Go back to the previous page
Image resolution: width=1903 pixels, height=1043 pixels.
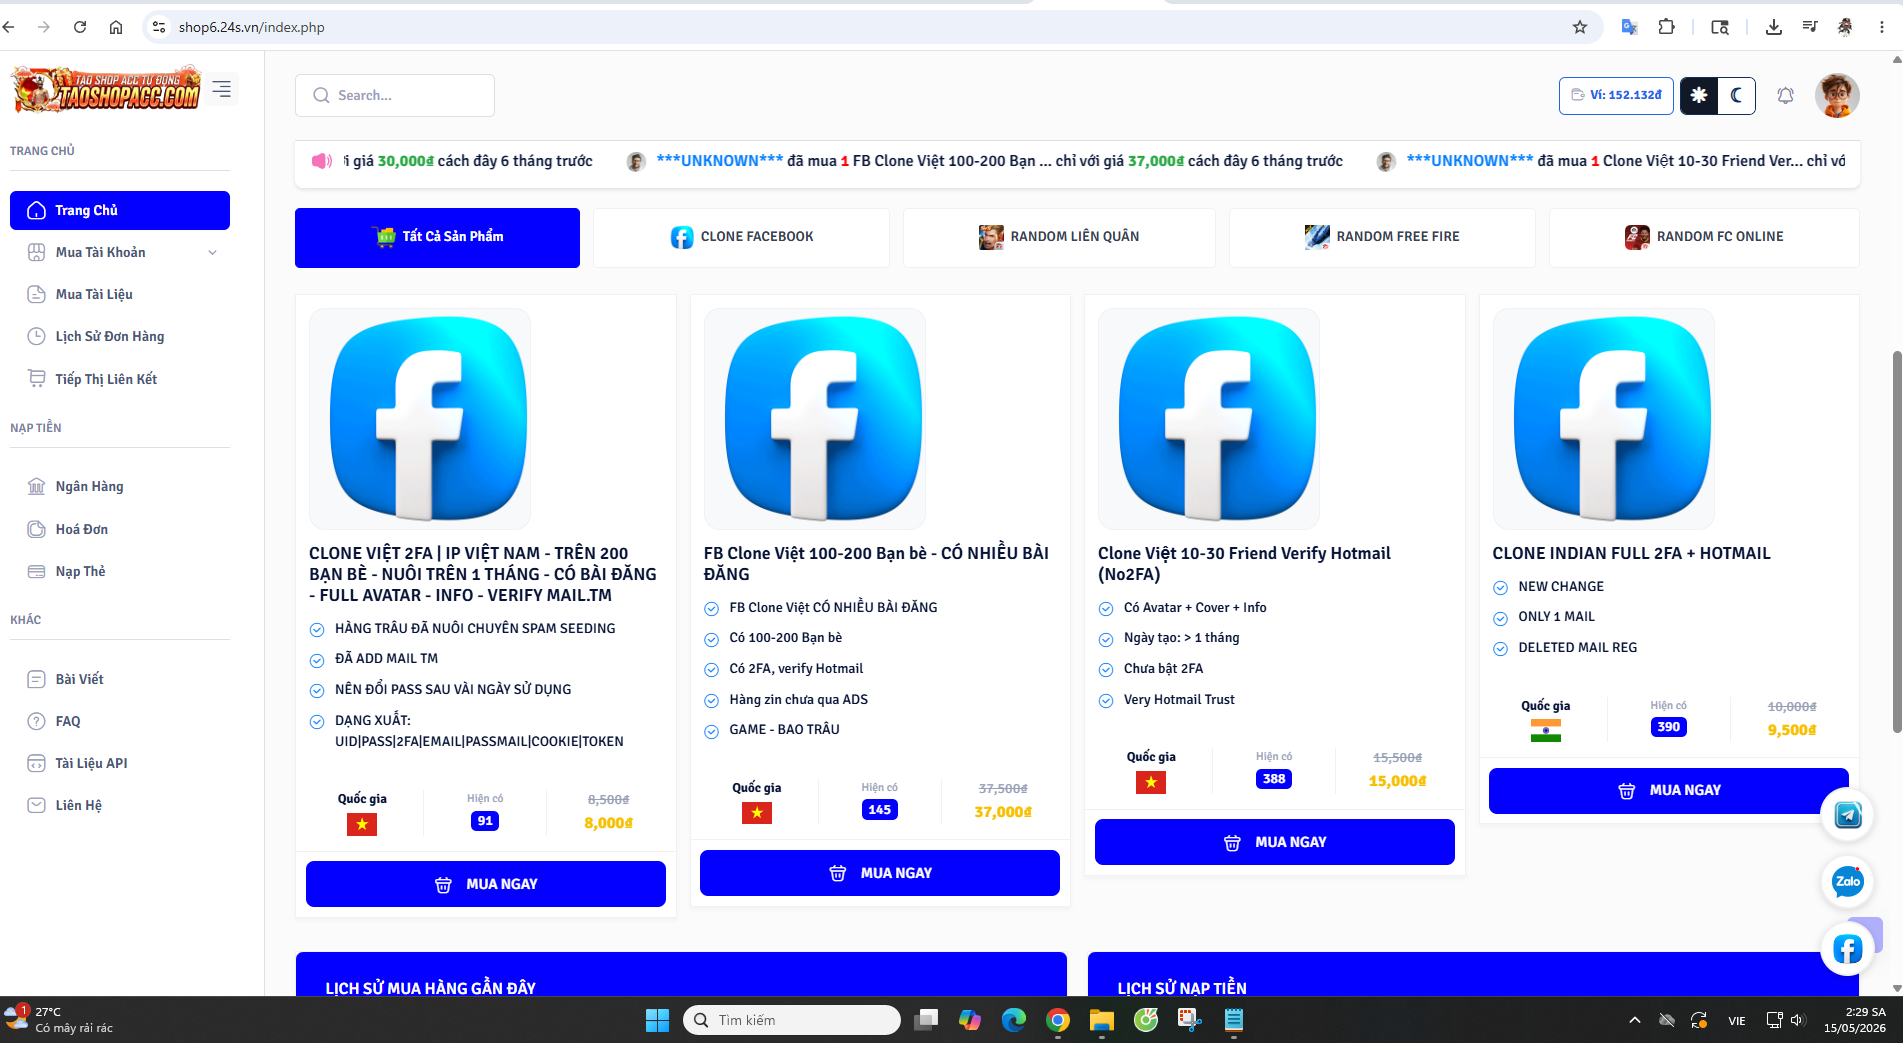coord(9,27)
